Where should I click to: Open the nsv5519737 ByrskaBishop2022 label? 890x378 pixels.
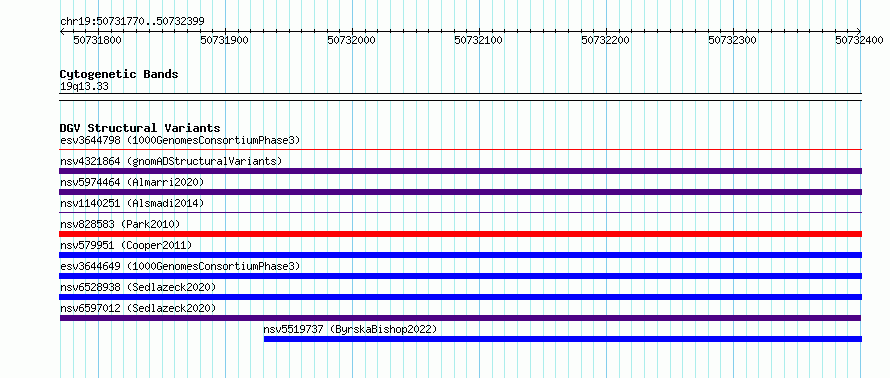click(x=350, y=329)
